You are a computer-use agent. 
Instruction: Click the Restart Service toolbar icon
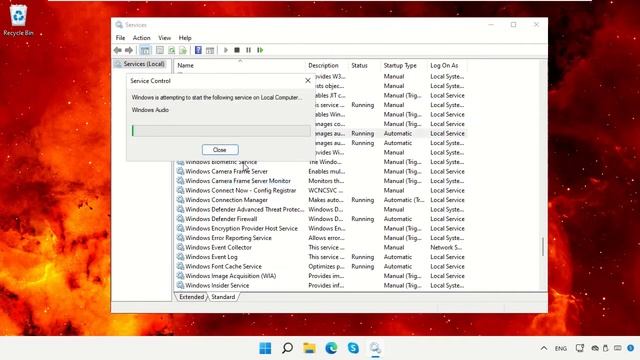[260, 50]
